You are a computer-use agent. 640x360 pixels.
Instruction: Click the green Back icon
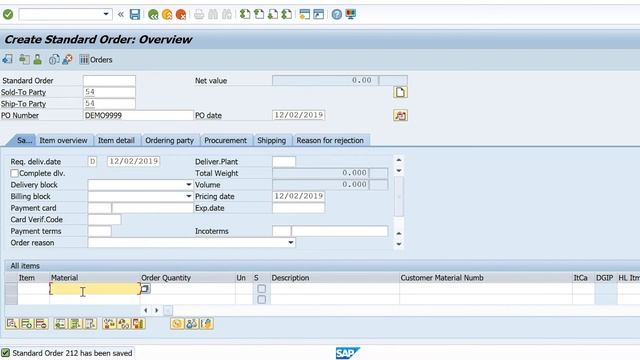pos(153,15)
